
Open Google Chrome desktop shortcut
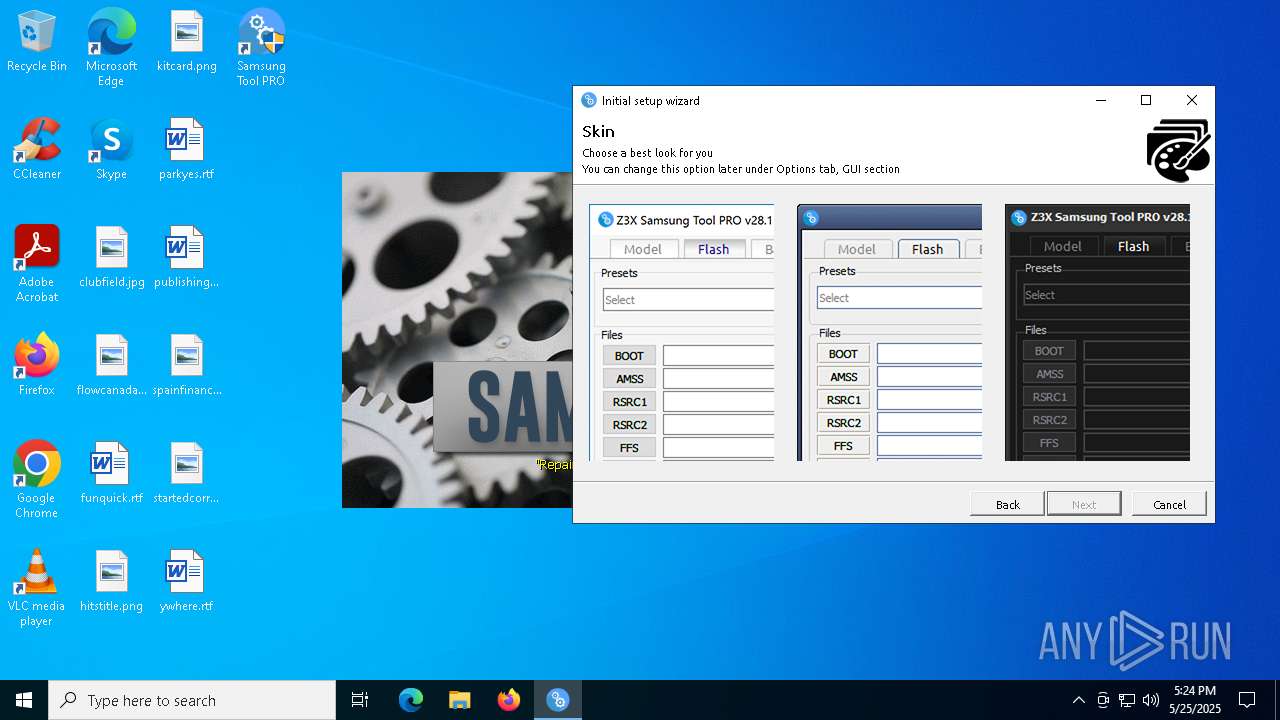37,480
